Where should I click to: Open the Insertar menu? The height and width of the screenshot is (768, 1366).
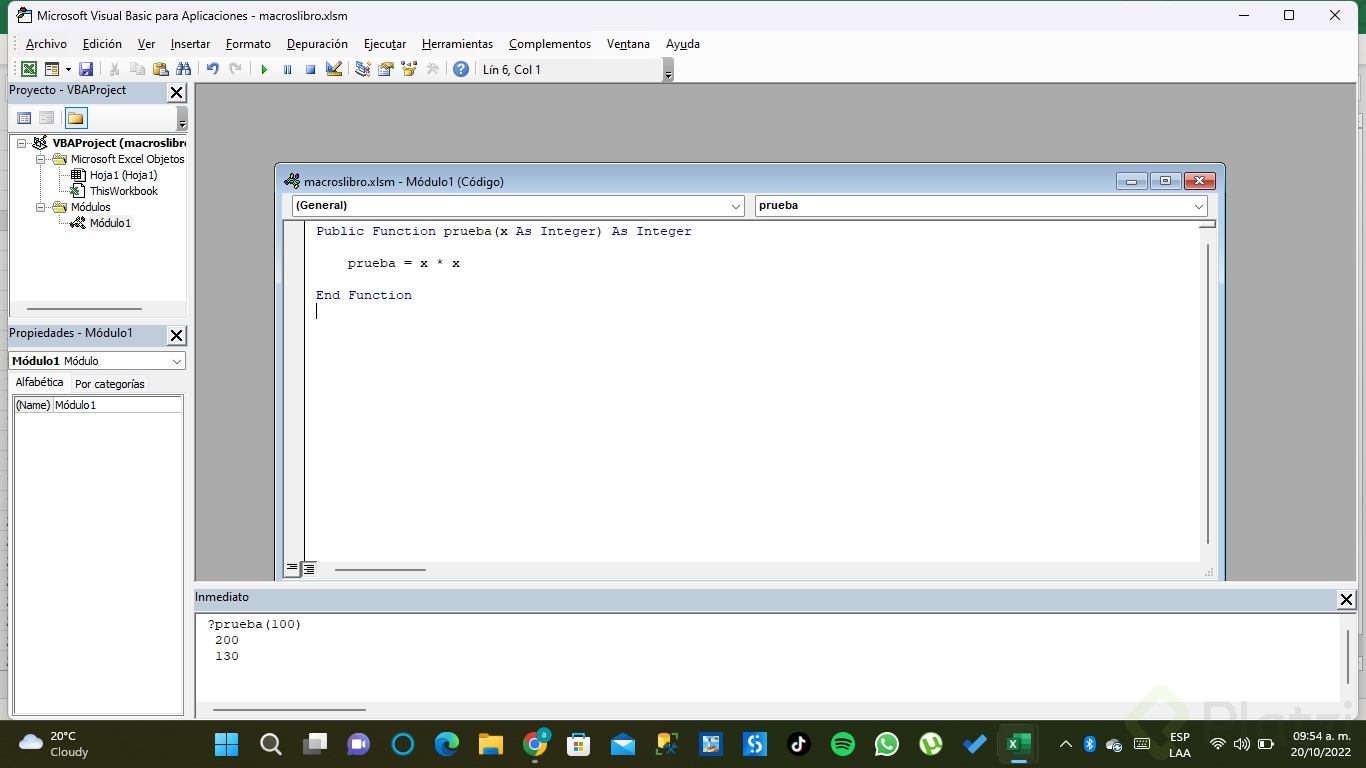[x=190, y=44]
